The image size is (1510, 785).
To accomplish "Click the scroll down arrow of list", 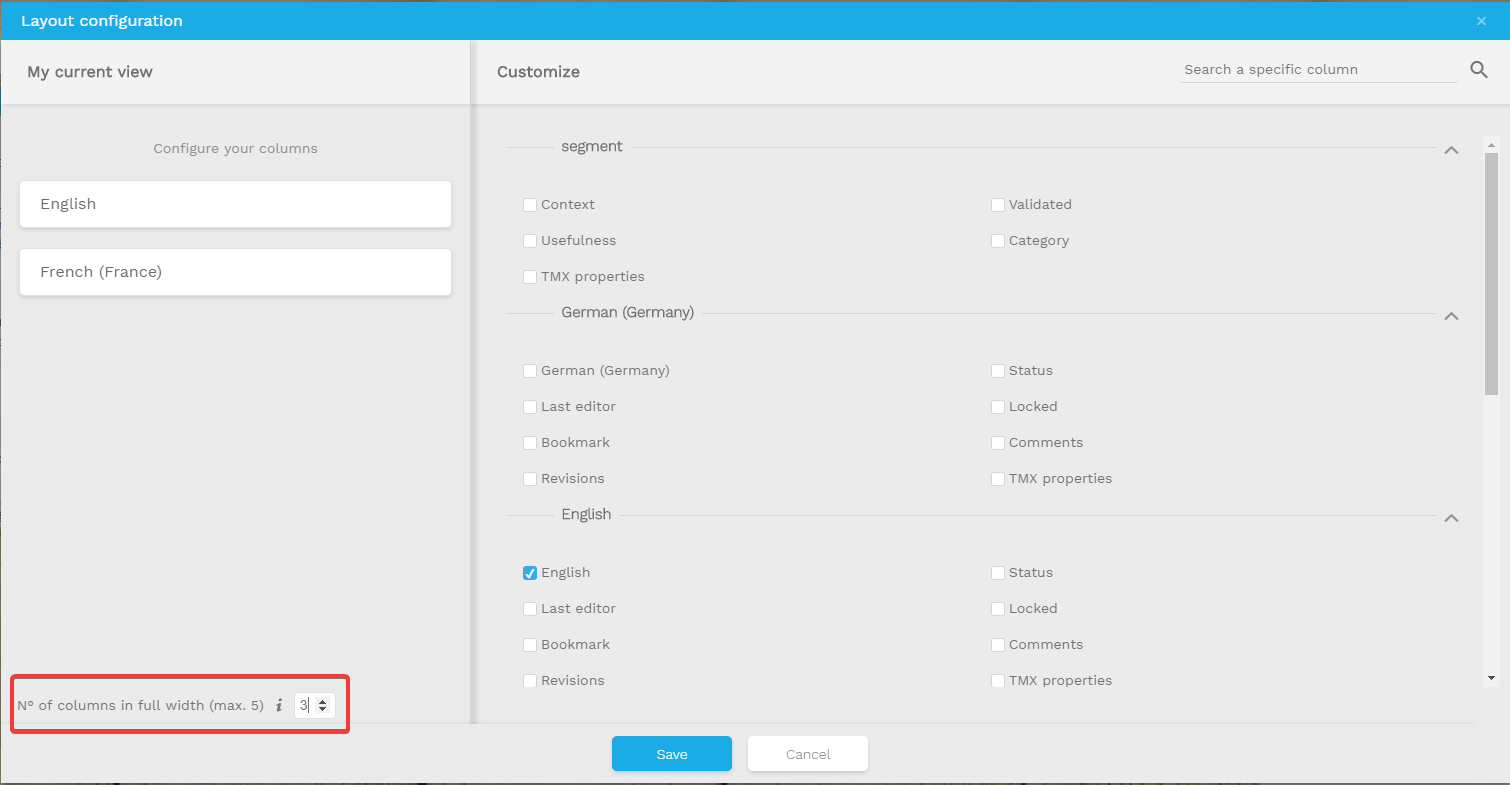I will point(1491,678).
